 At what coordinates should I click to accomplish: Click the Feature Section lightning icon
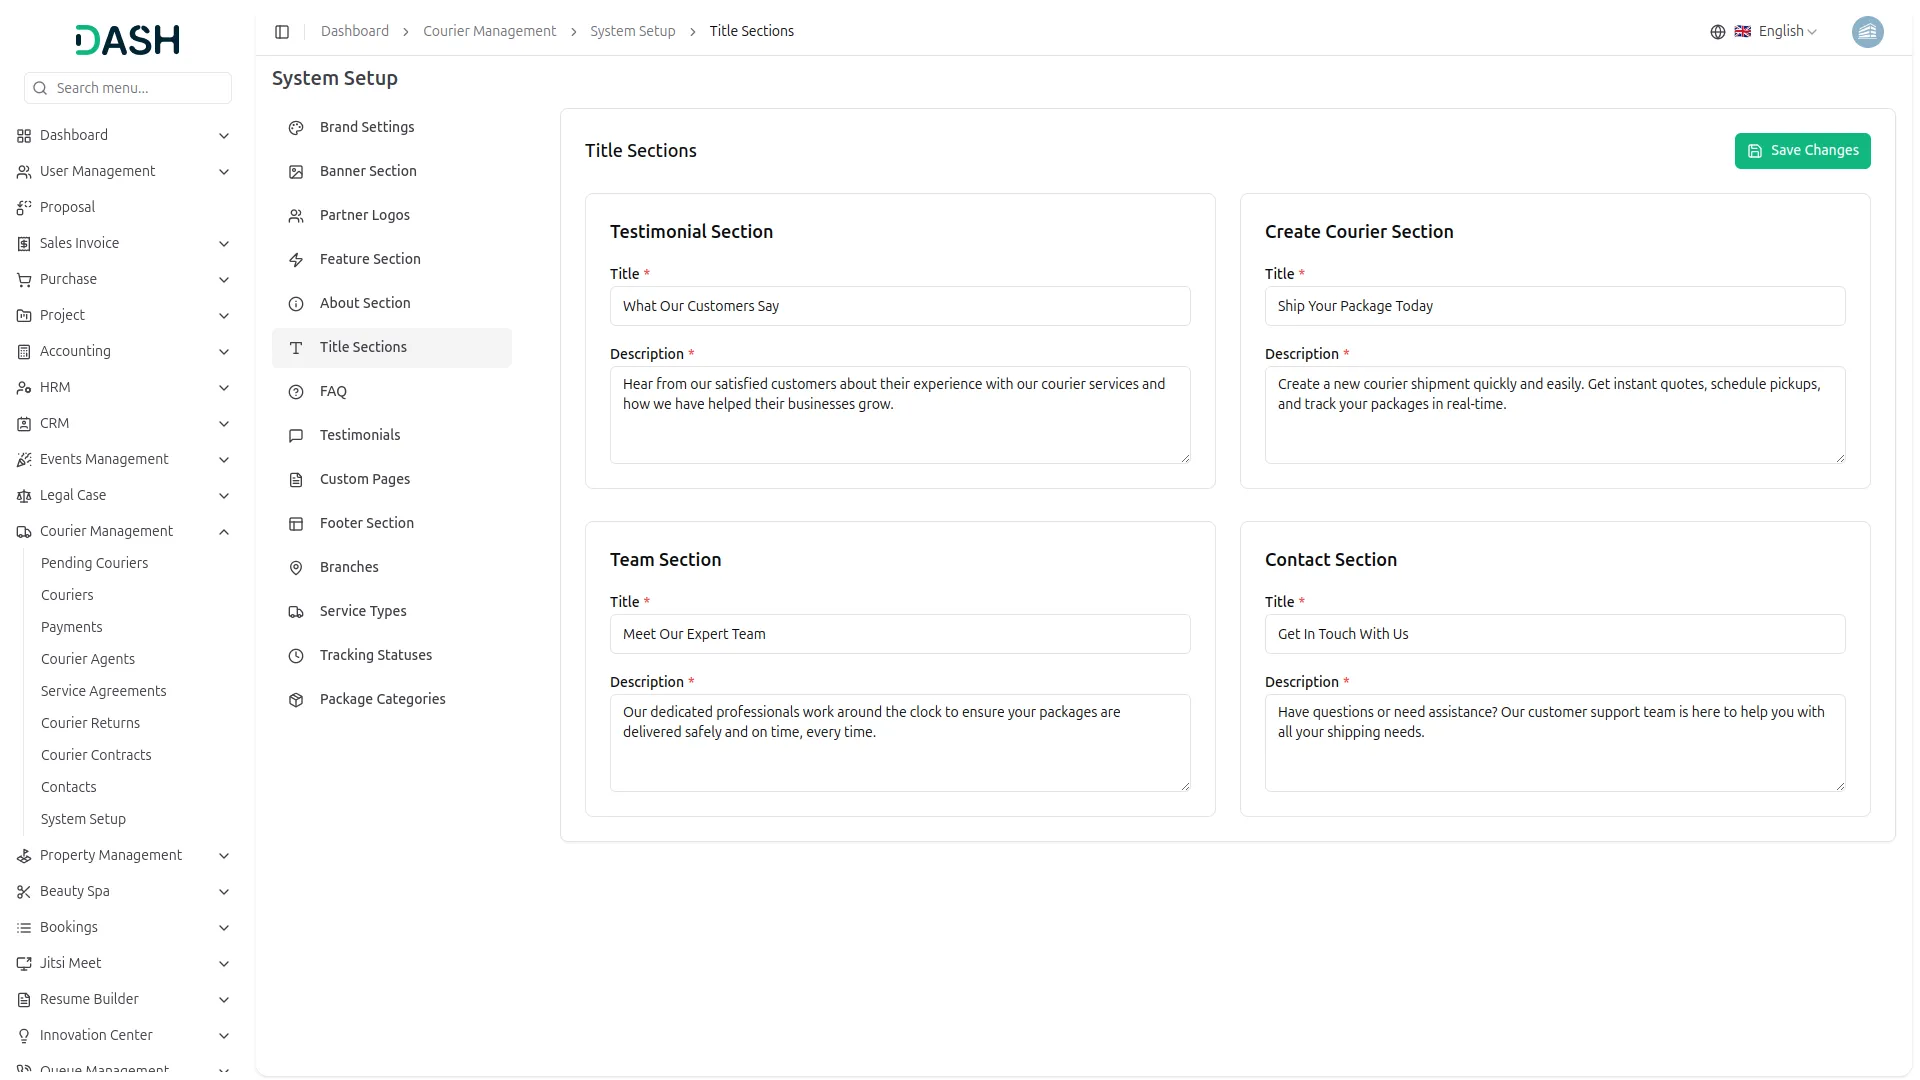click(296, 260)
